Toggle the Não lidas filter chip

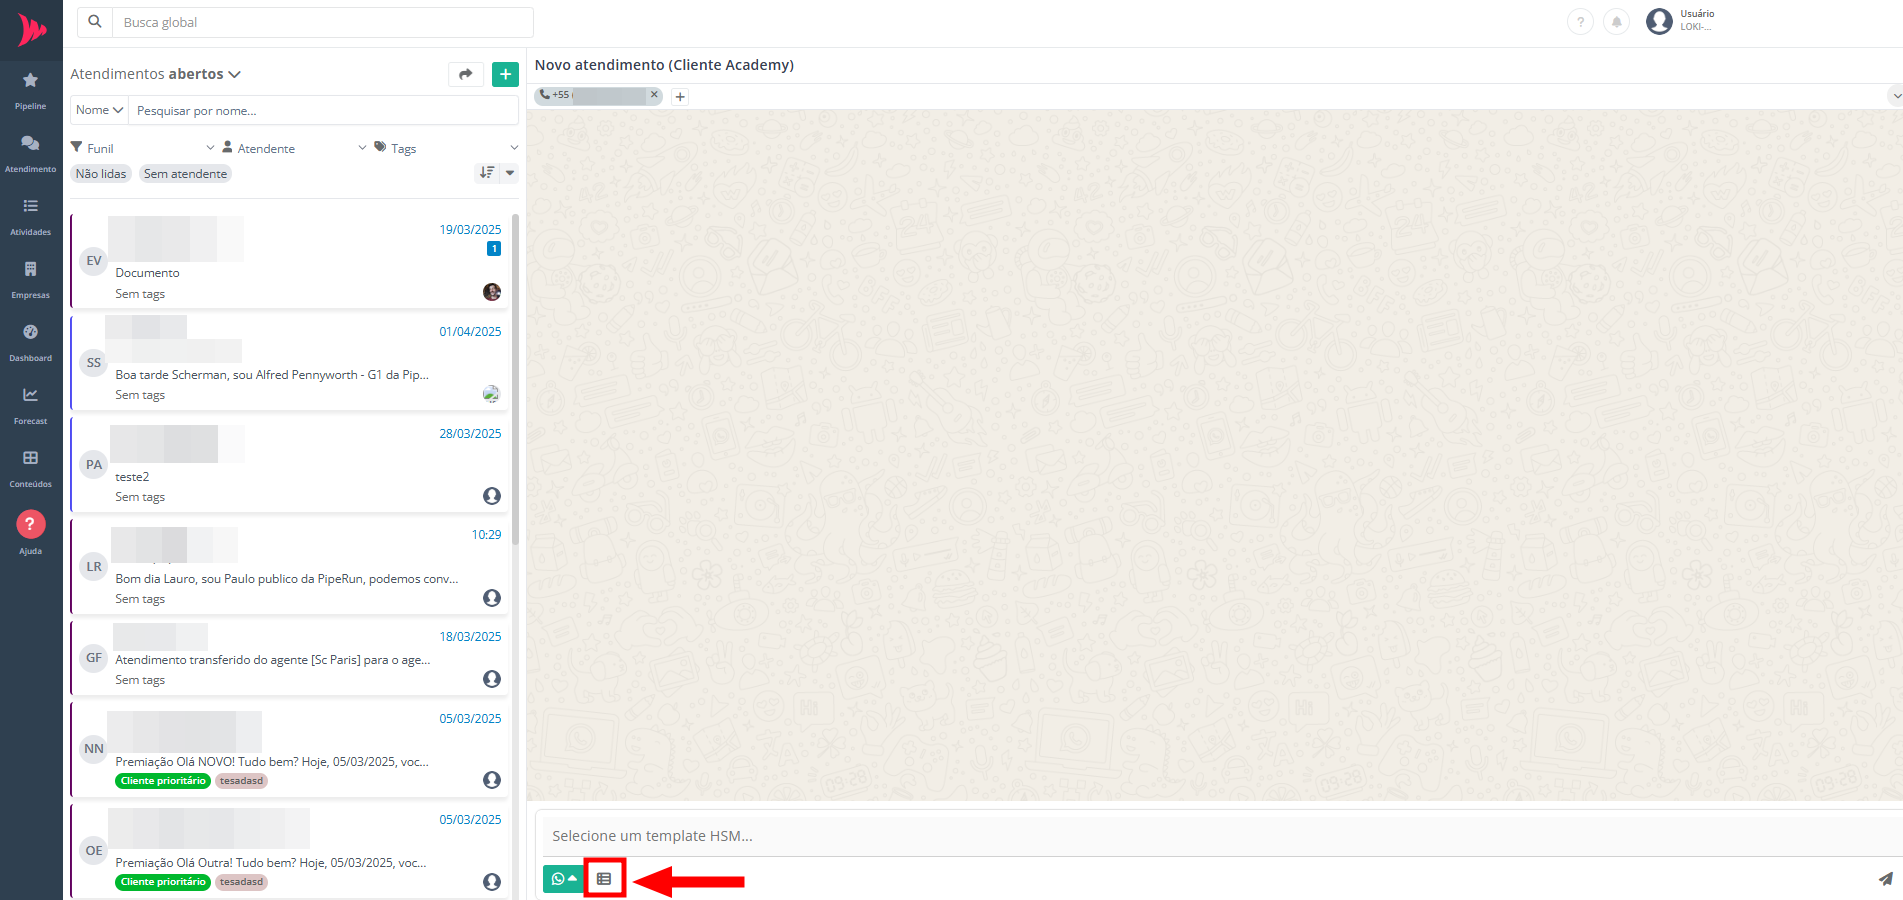click(x=101, y=174)
